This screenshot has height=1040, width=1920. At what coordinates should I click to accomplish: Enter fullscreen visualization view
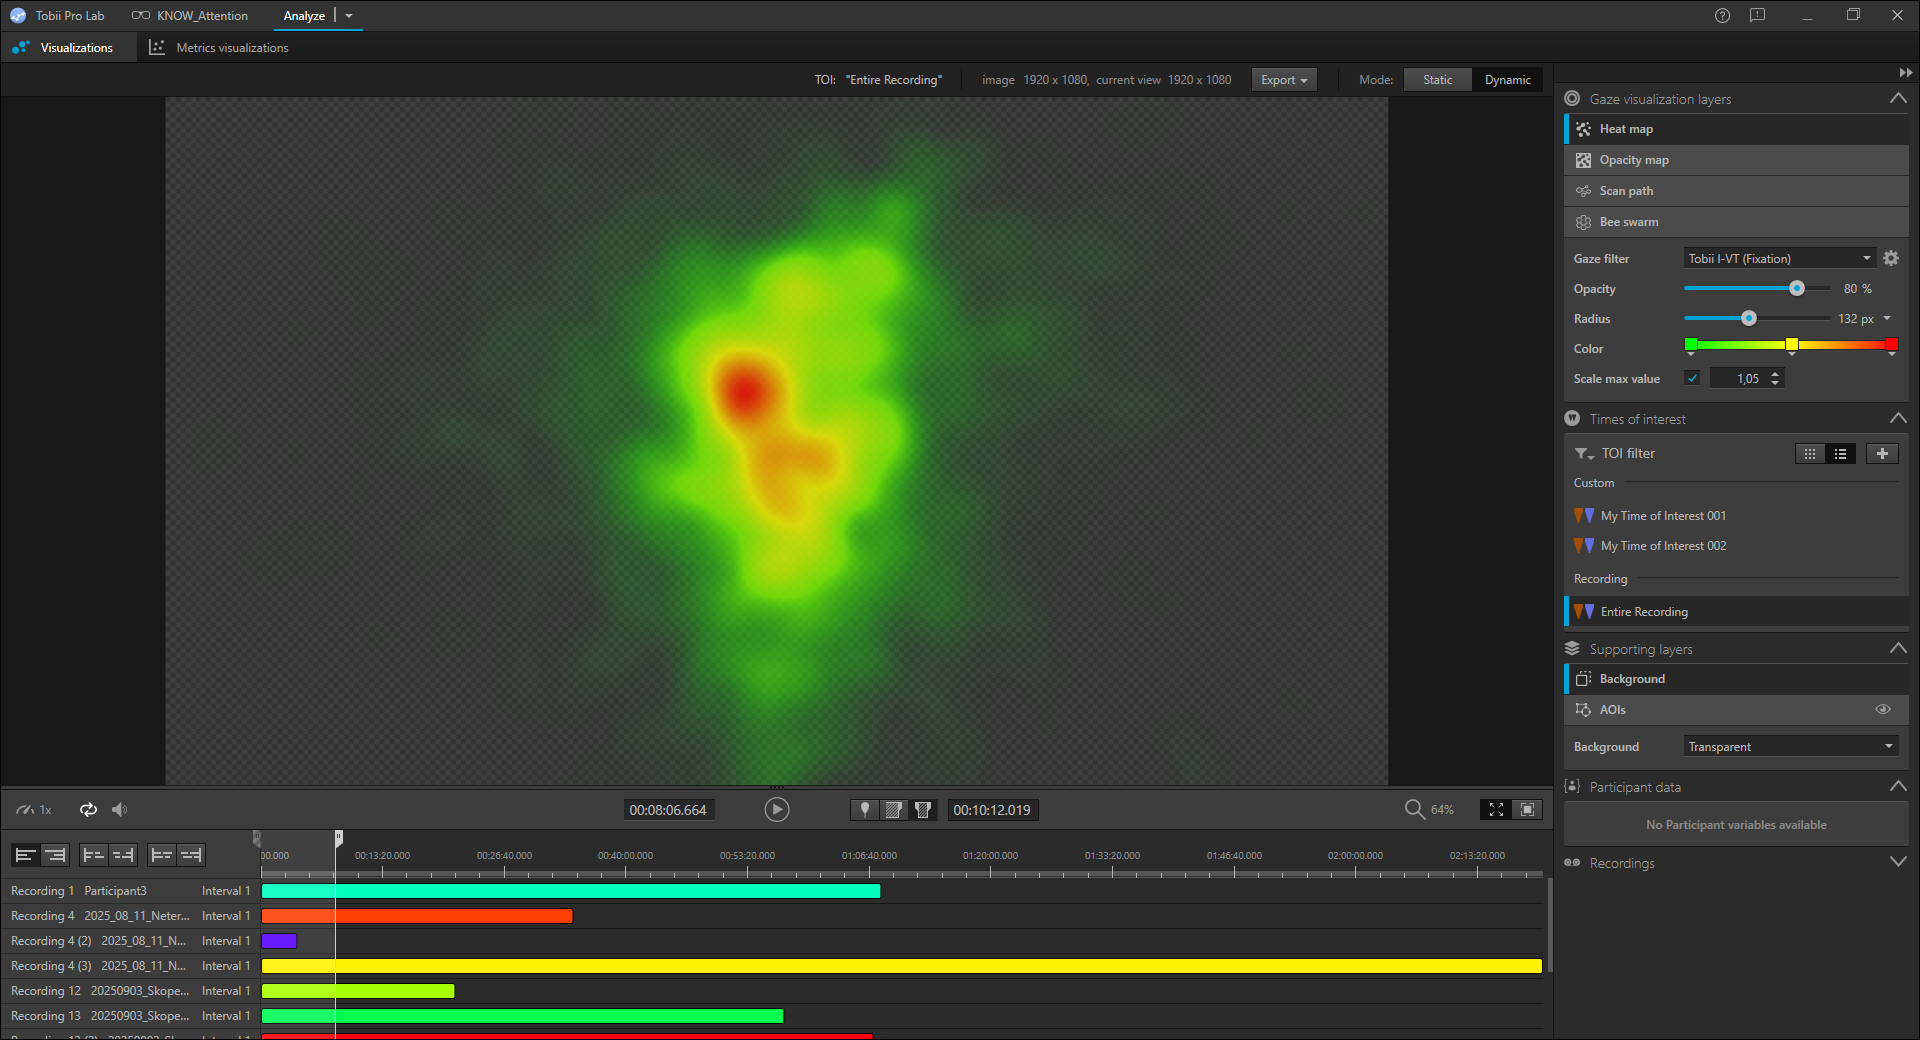tap(1496, 810)
